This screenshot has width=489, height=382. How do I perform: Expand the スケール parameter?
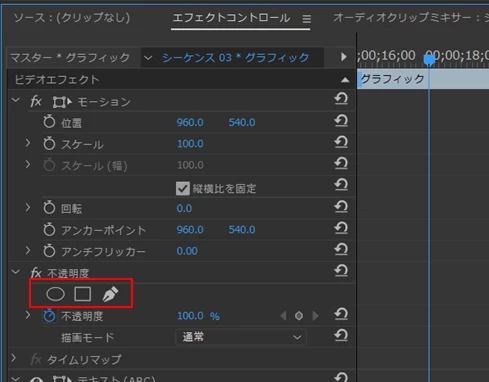pyautogui.click(x=28, y=143)
